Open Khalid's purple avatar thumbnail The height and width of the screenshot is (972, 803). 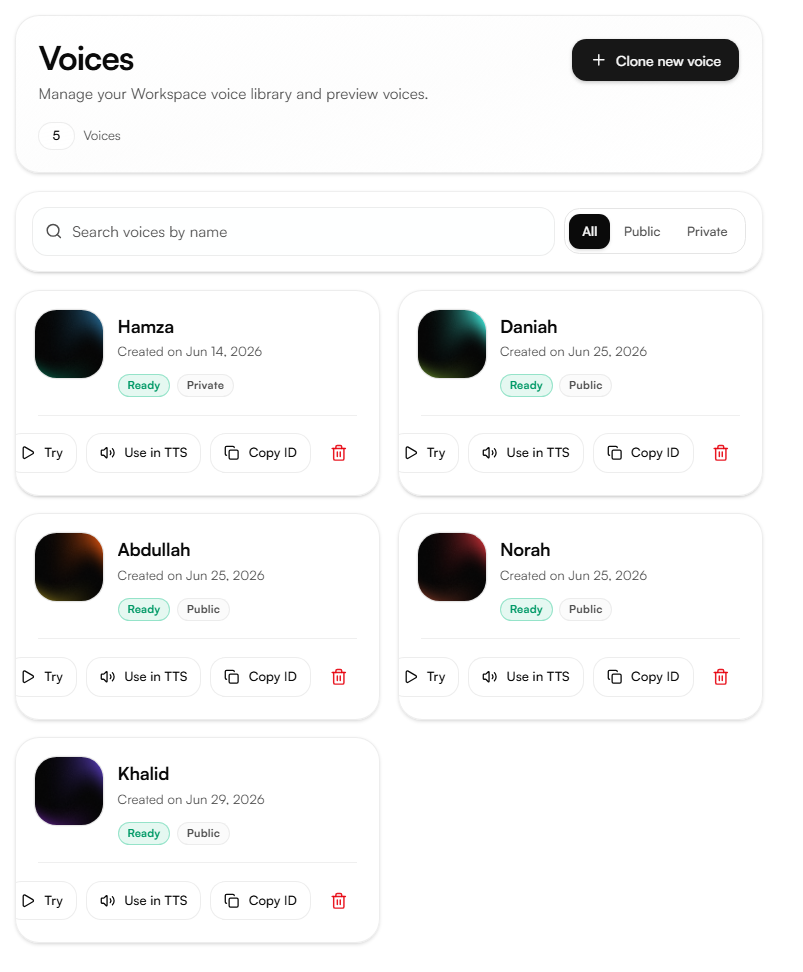click(69, 791)
